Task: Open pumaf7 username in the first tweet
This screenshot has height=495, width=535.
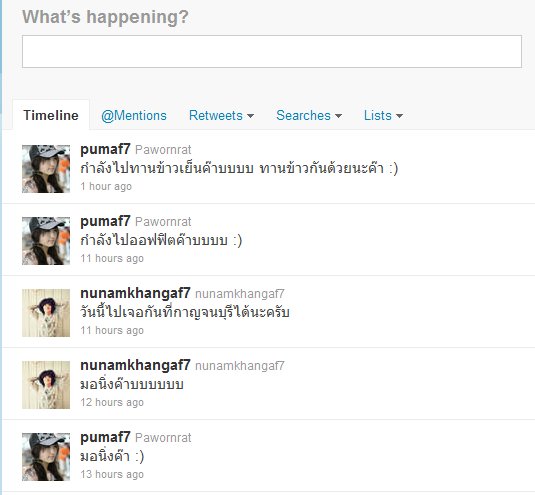Action: 105,149
